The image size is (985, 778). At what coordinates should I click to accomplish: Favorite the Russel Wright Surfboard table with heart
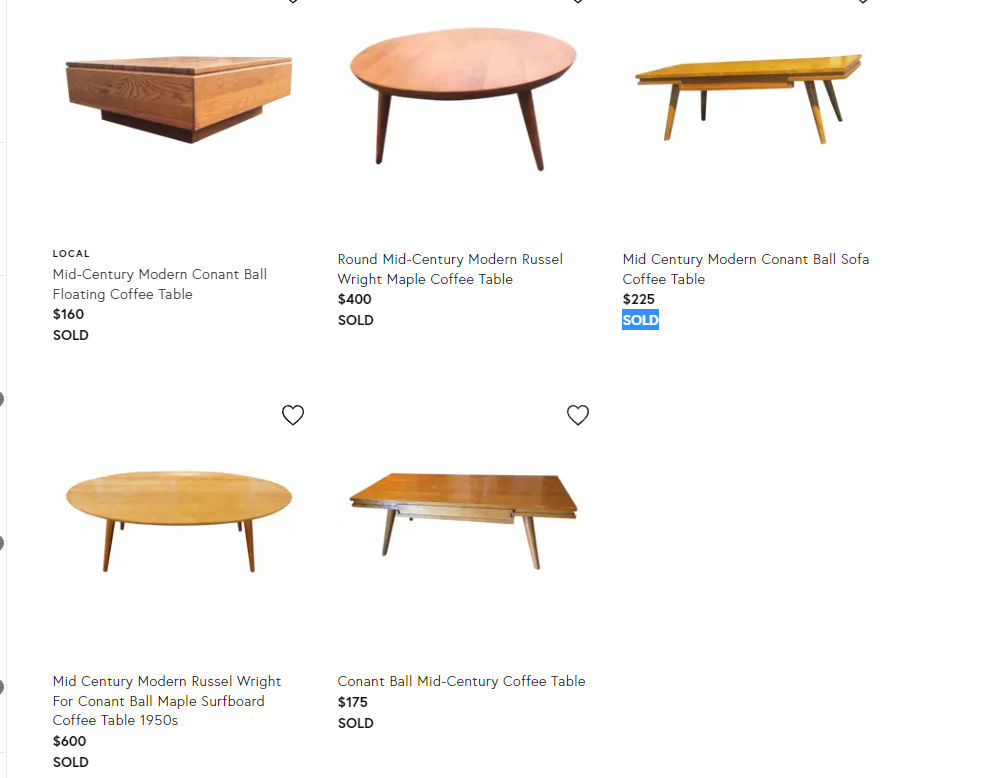[292, 415]
